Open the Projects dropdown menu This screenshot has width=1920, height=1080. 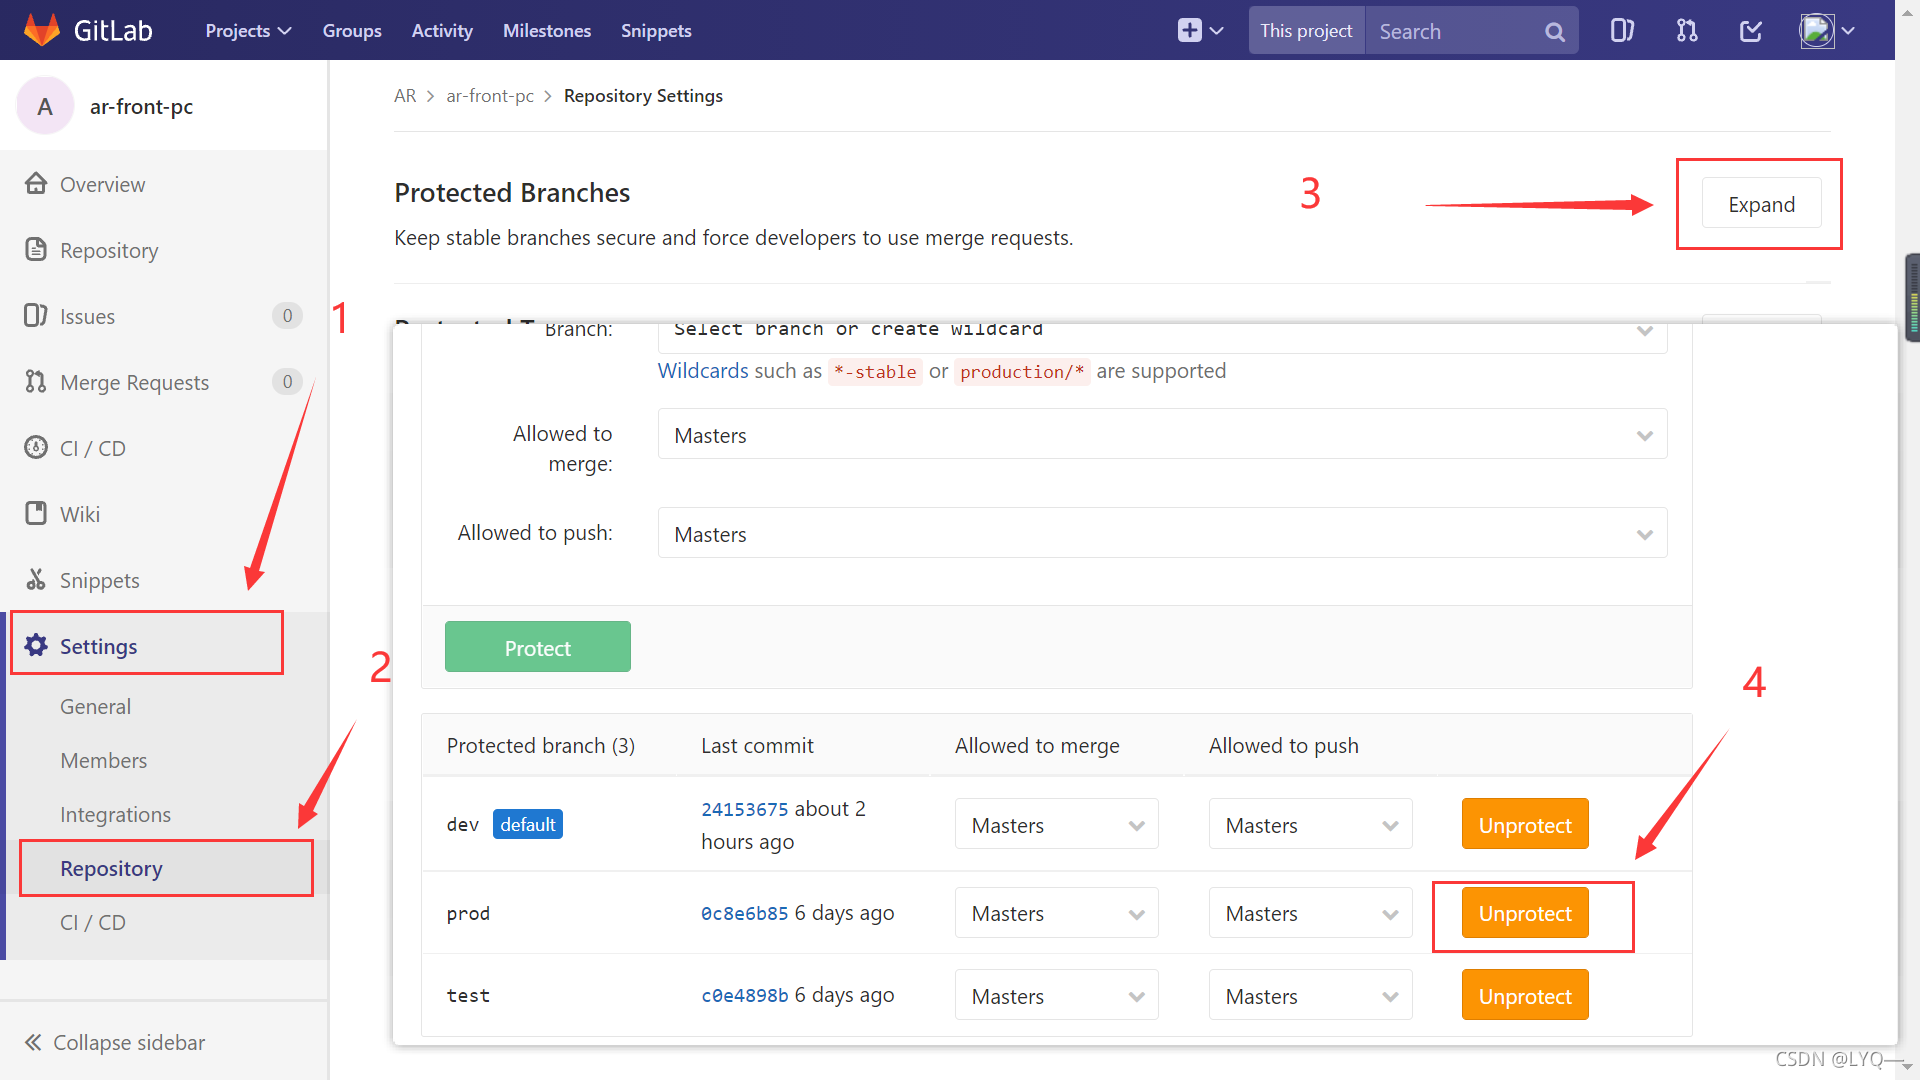(248, 30)
